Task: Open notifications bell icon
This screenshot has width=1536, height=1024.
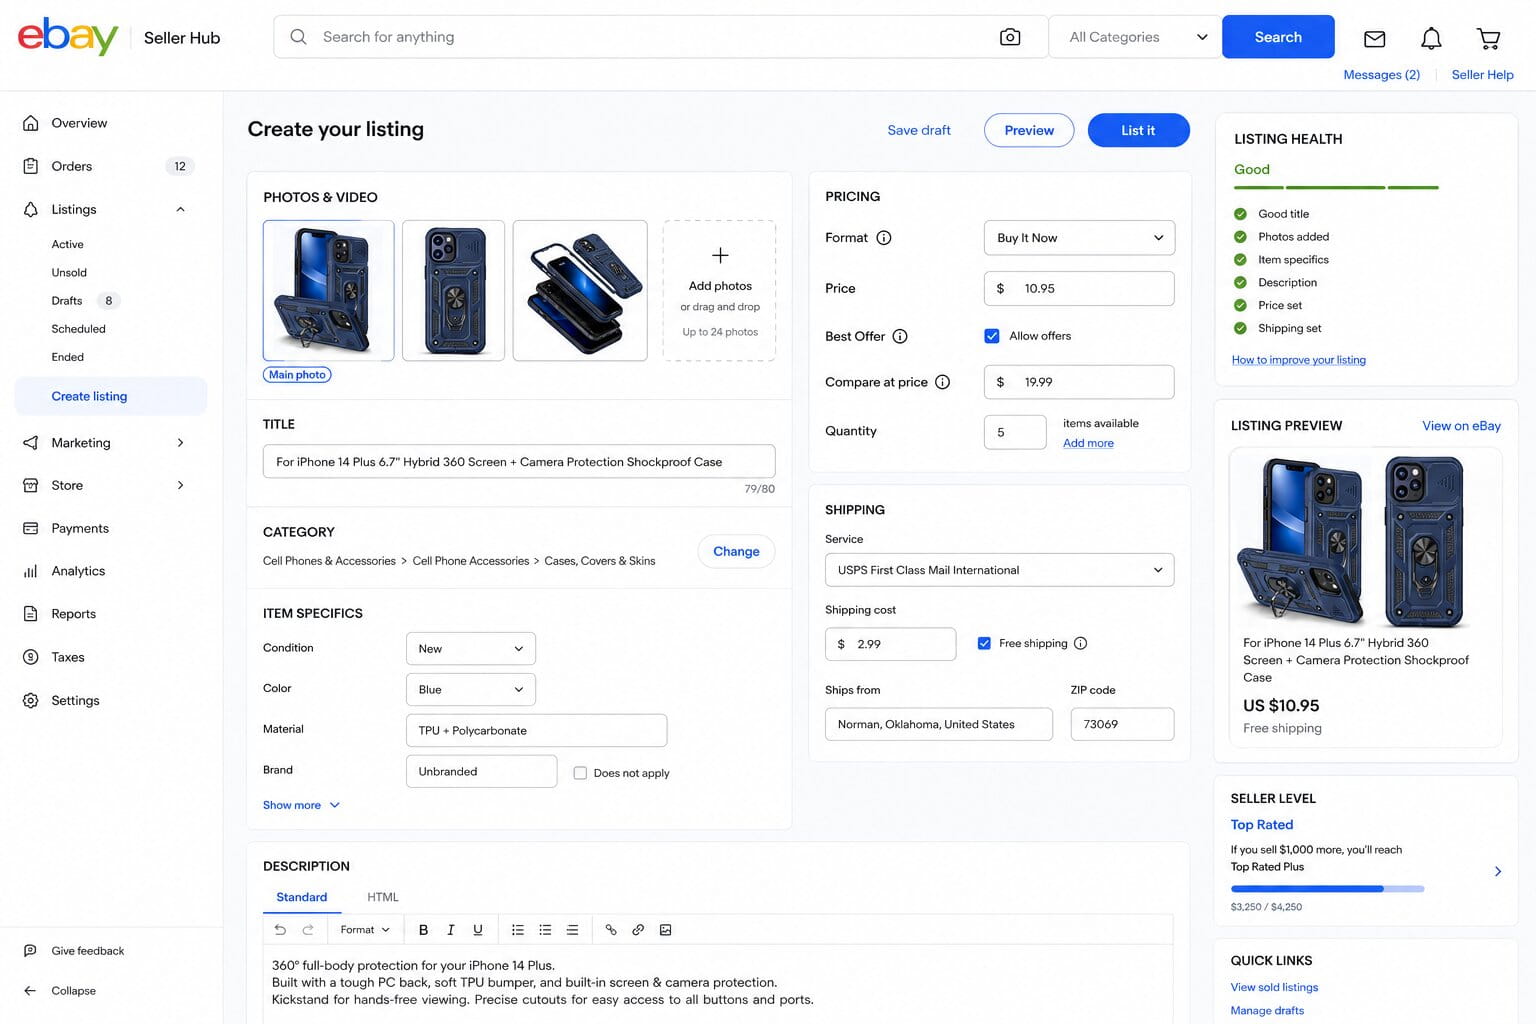Action: tap(1431, 39)
